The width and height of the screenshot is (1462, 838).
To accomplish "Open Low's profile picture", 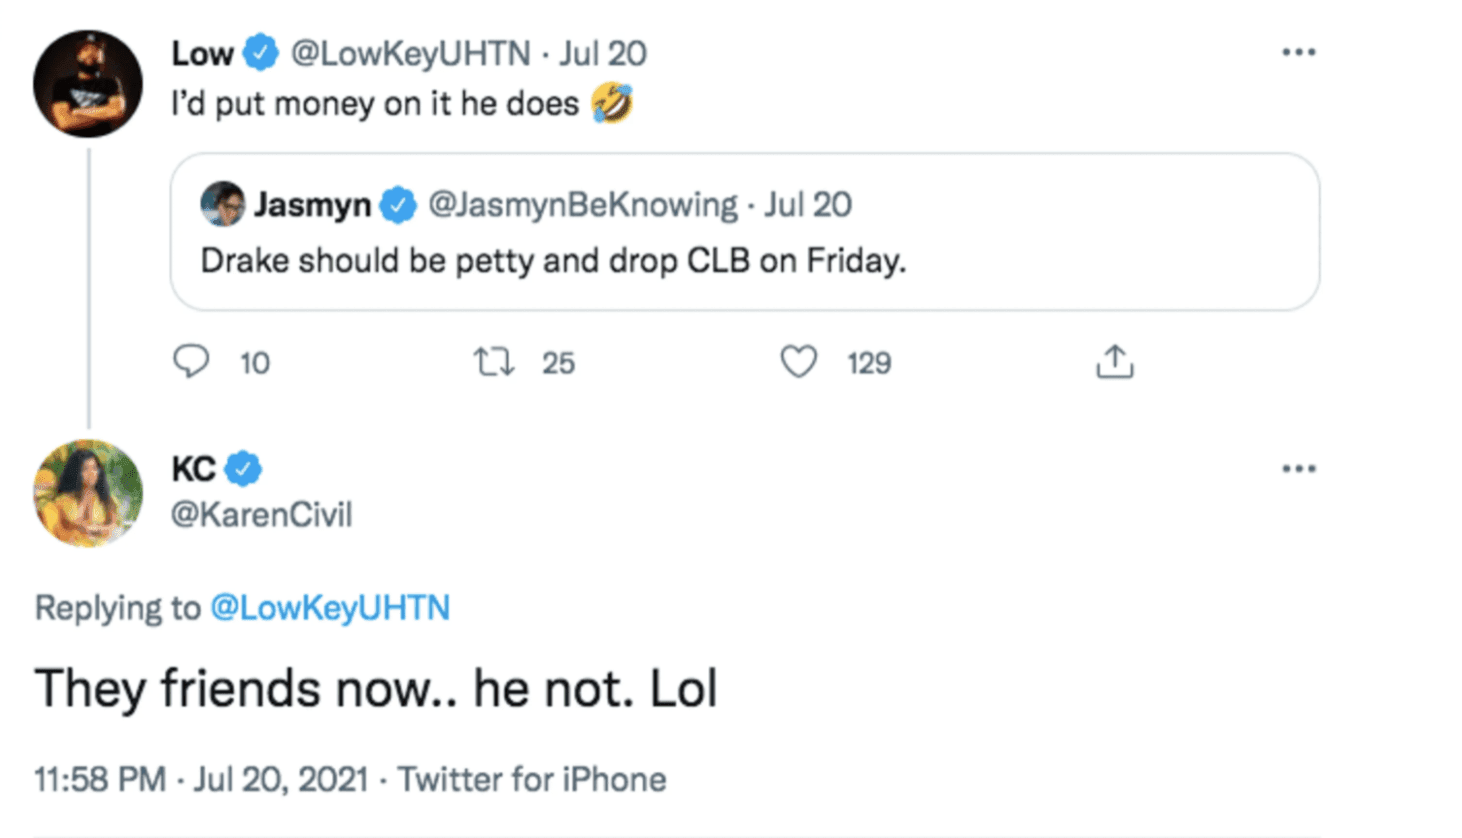I will [88, 84].
